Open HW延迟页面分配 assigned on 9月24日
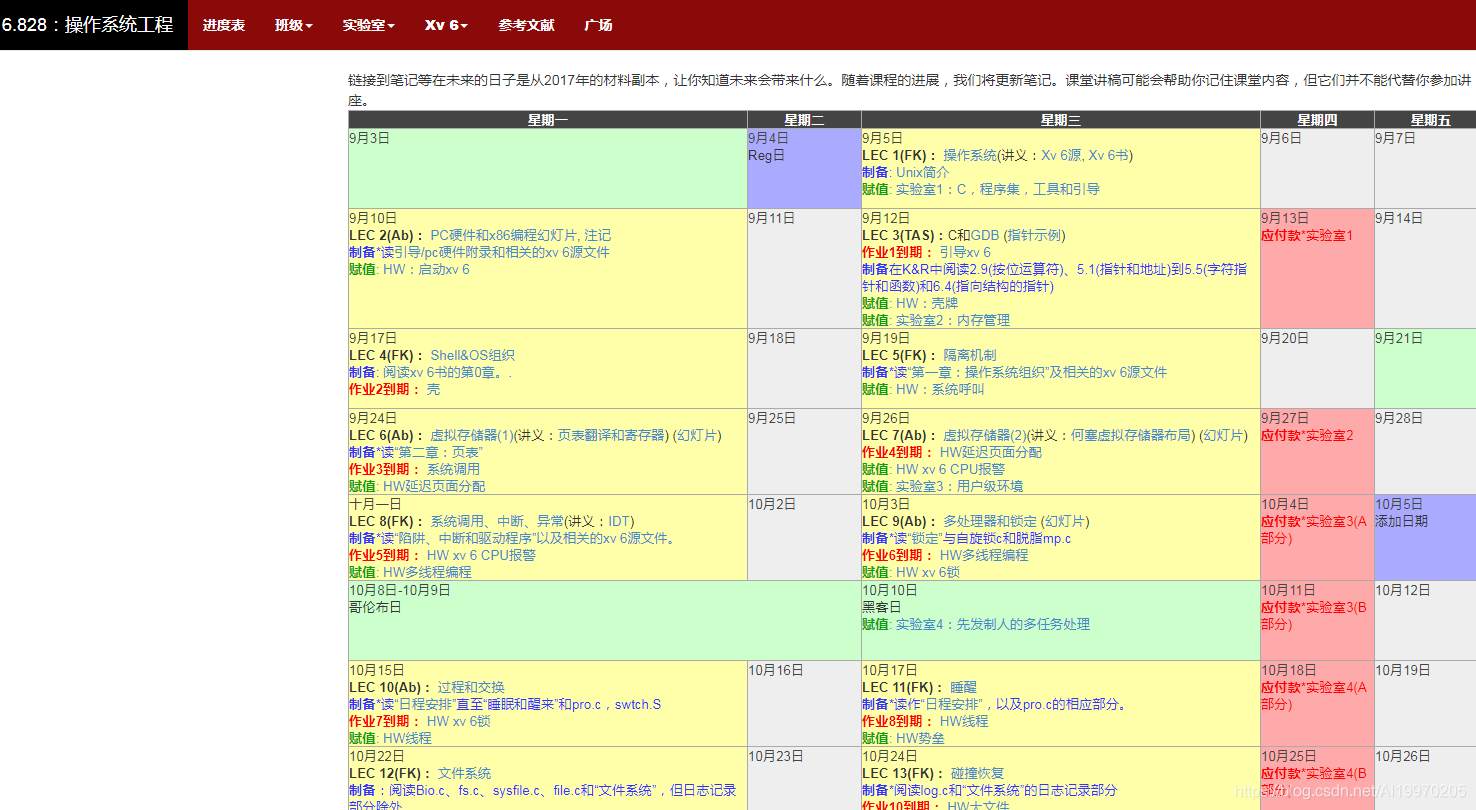This screenshot has width=1476, height=810. [x=434, y=486]
